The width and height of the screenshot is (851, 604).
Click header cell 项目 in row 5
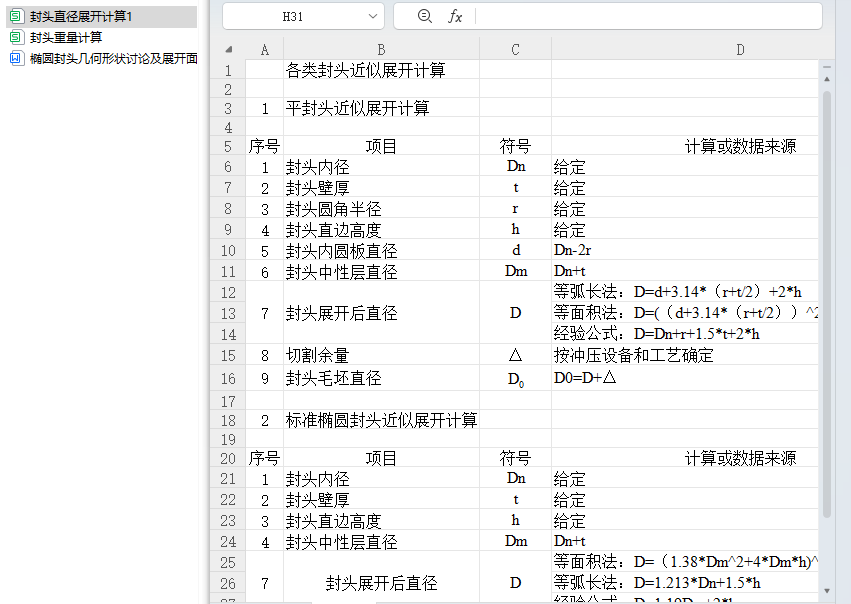pyautogui.click(x=382, y=146)
